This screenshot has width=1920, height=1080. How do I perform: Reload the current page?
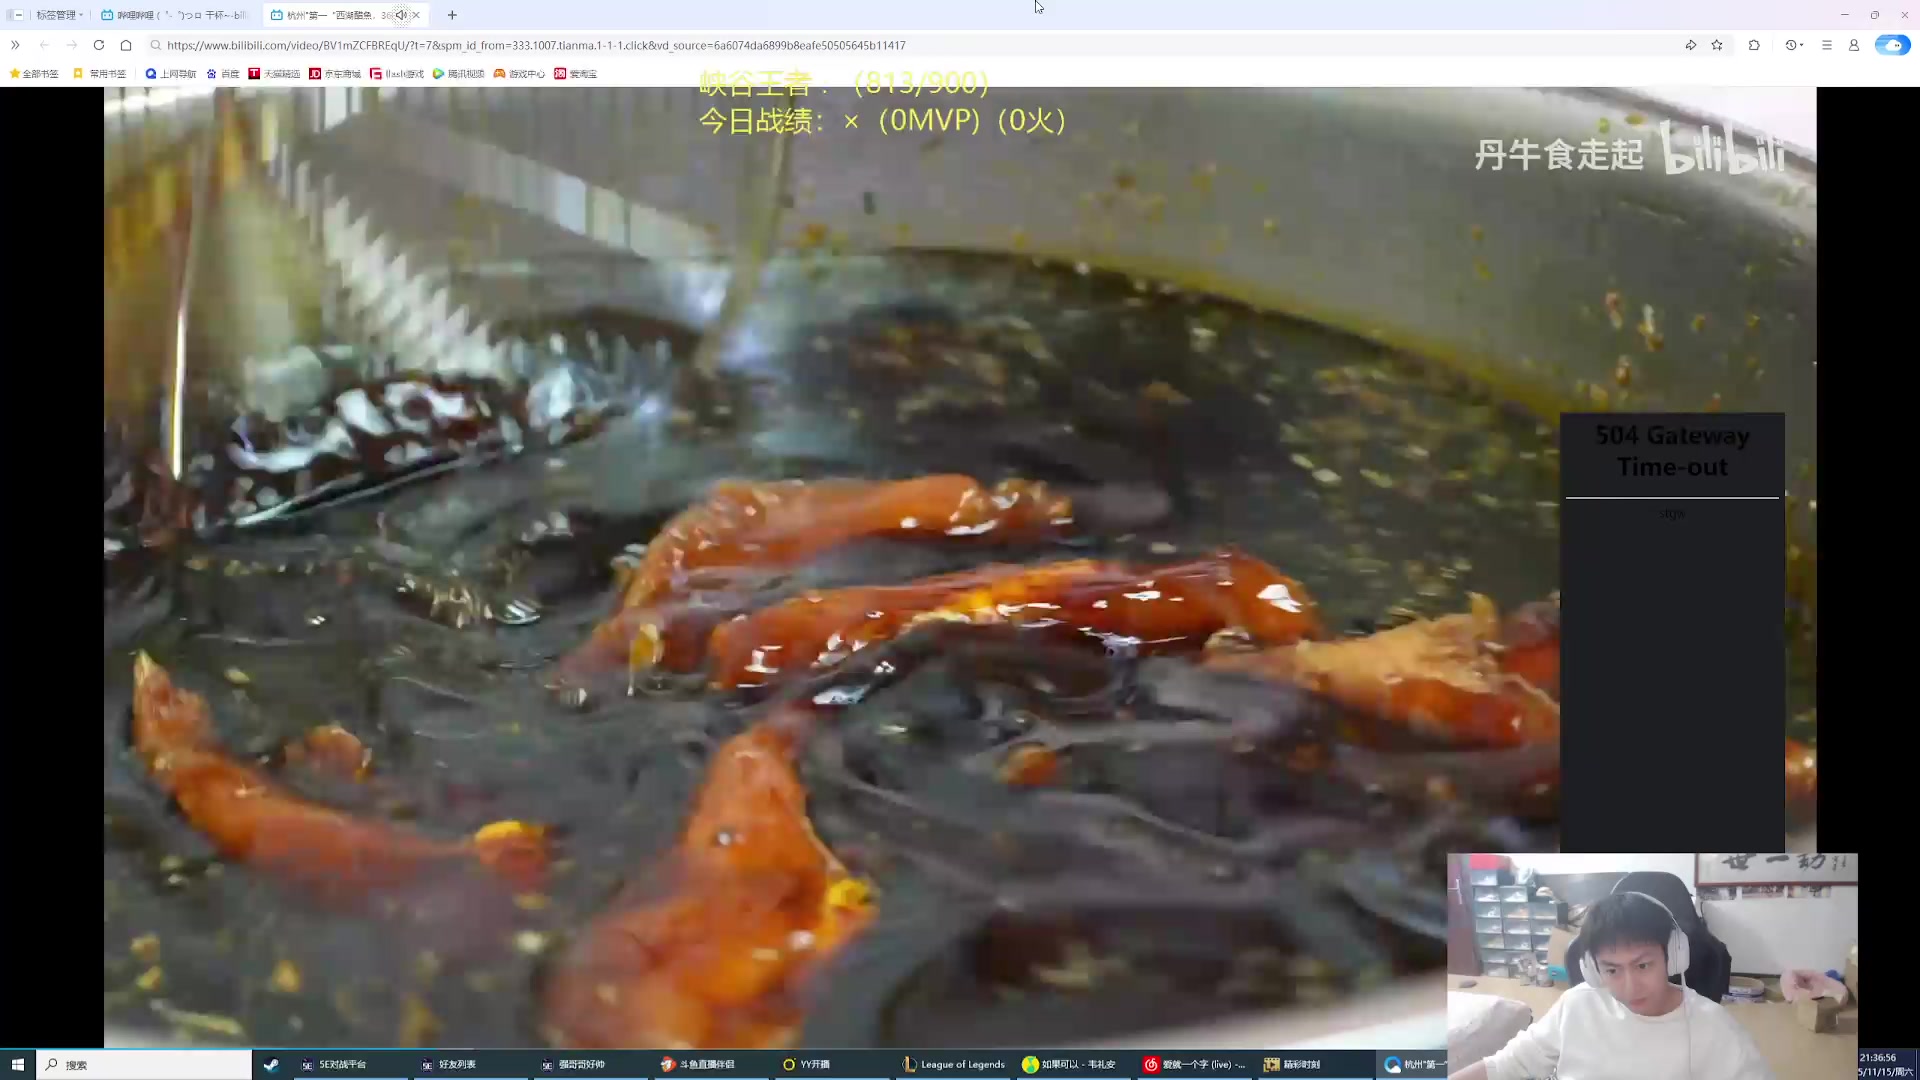[99, 45]
